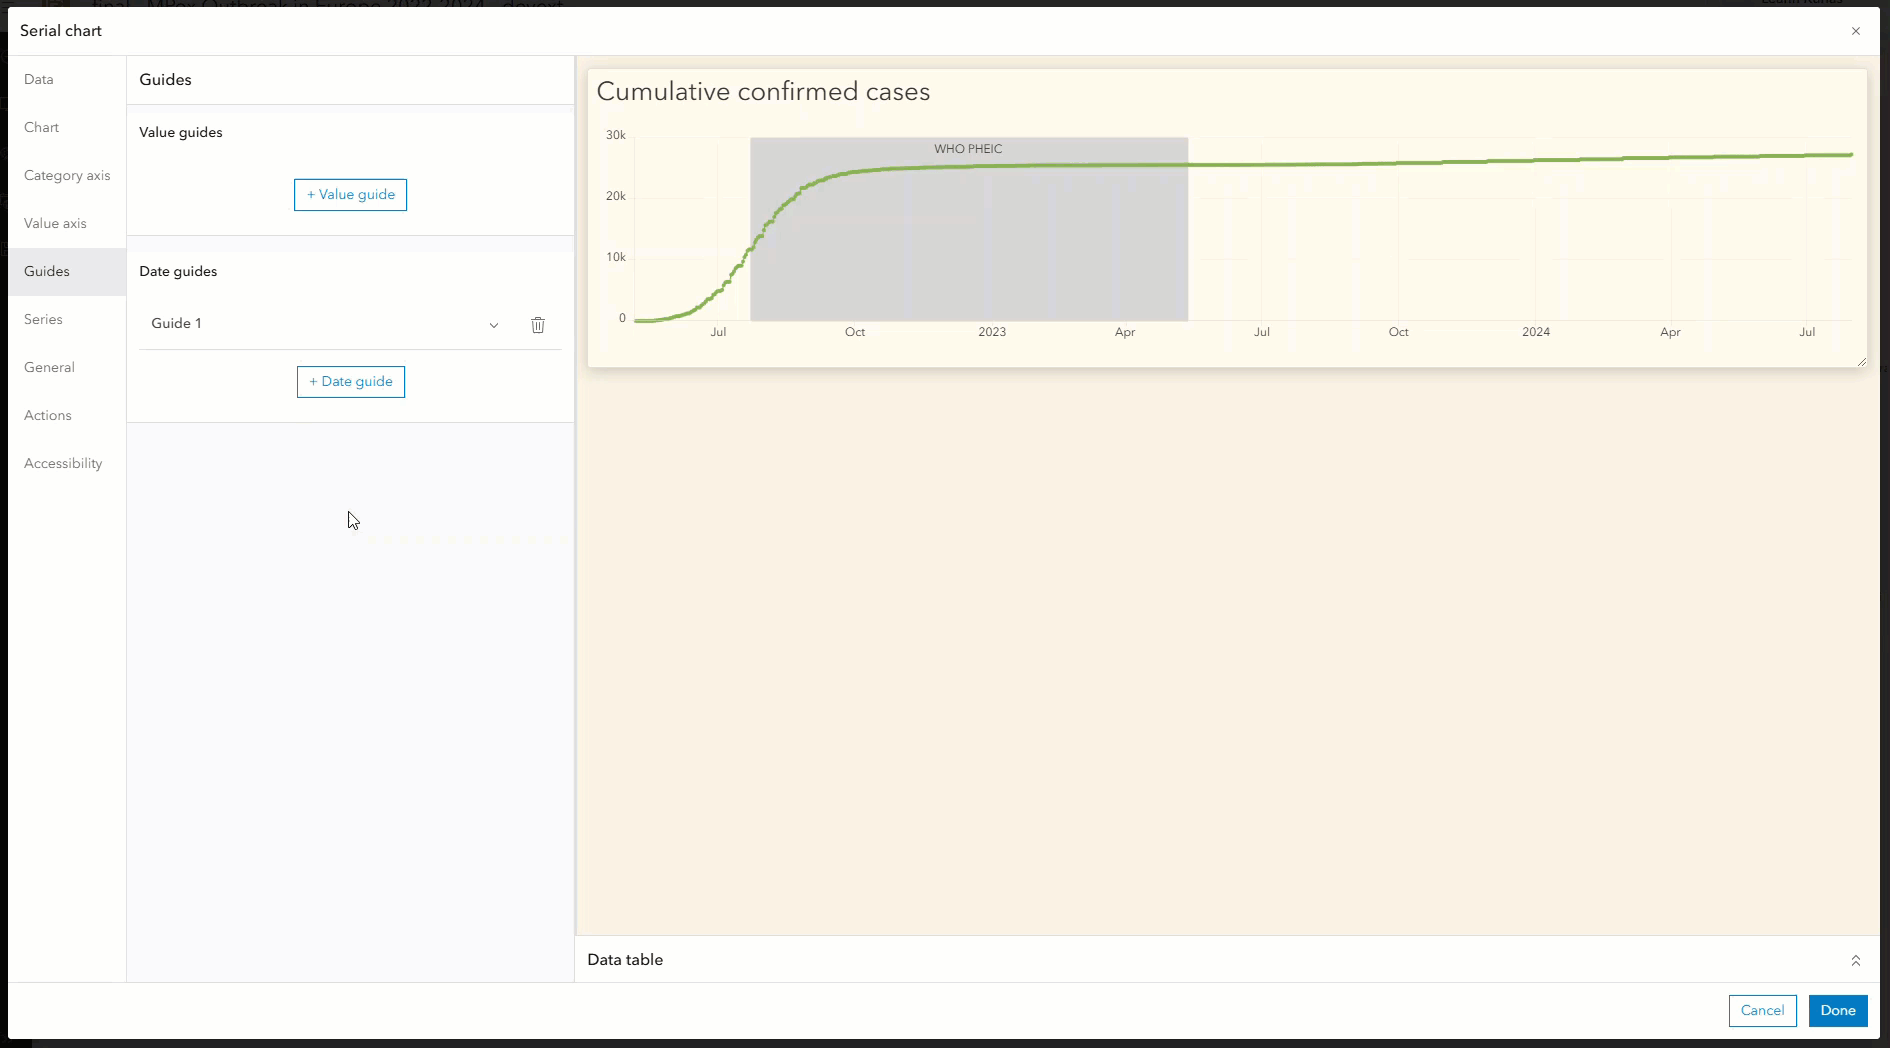Open Accessibility settings
Image resolution: width=1890 pixels, height=1048 pixels.
tap(63, 463)
